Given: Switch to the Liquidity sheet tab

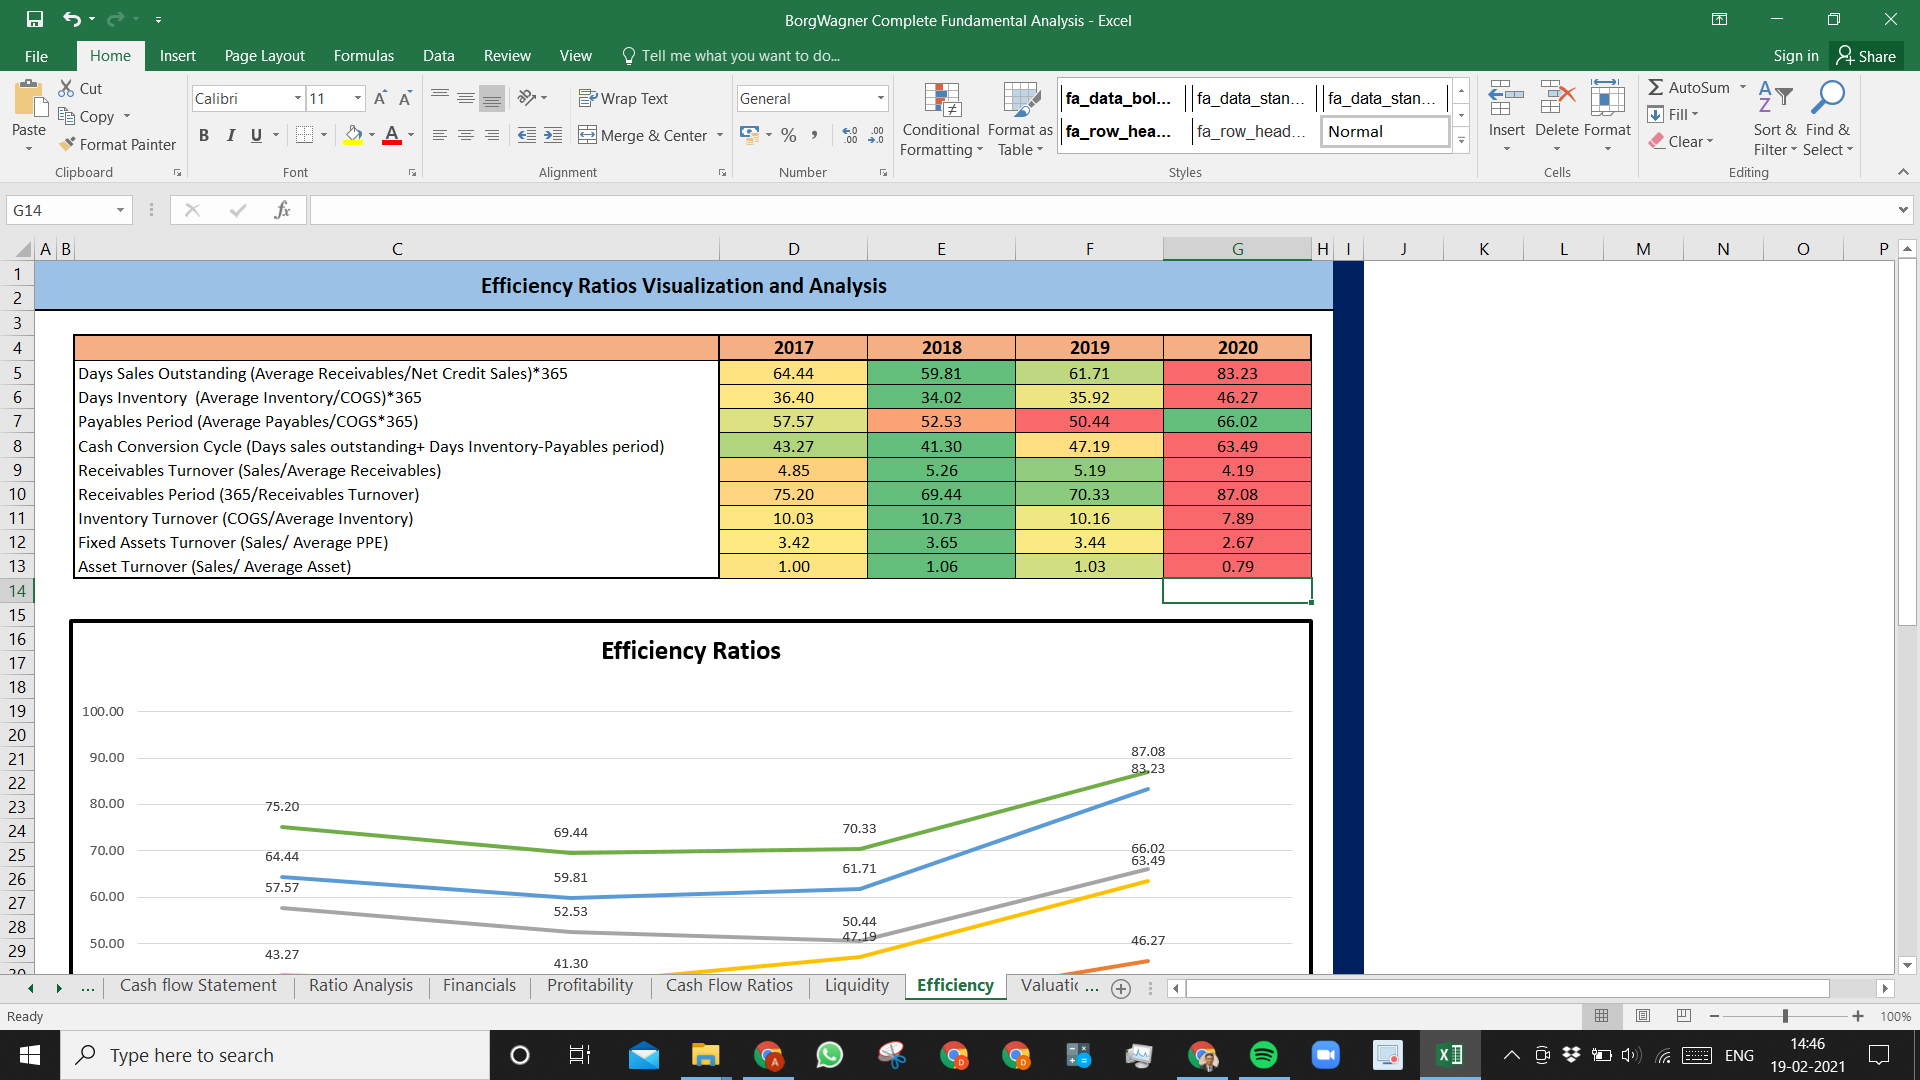Looking at the screenshot, I should pos(856,986).
